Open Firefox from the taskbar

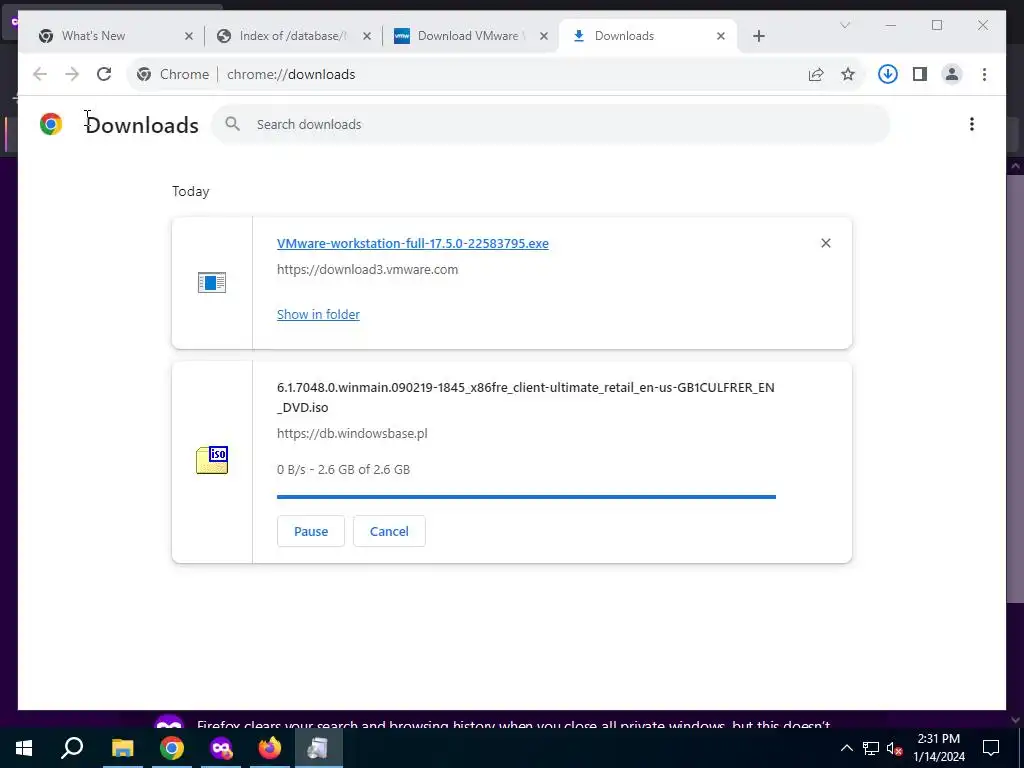pyautogui.click(x=270, y=747)
